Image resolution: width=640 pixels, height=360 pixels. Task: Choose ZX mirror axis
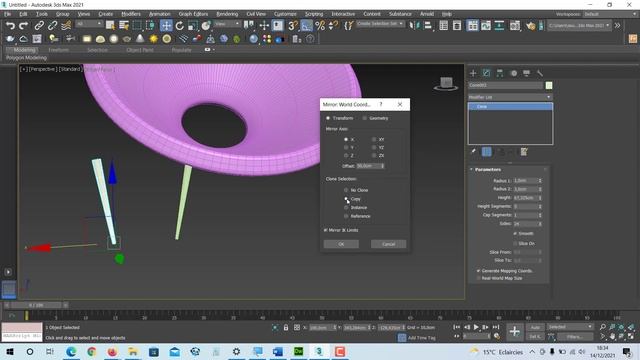click(x=374, y=156)
